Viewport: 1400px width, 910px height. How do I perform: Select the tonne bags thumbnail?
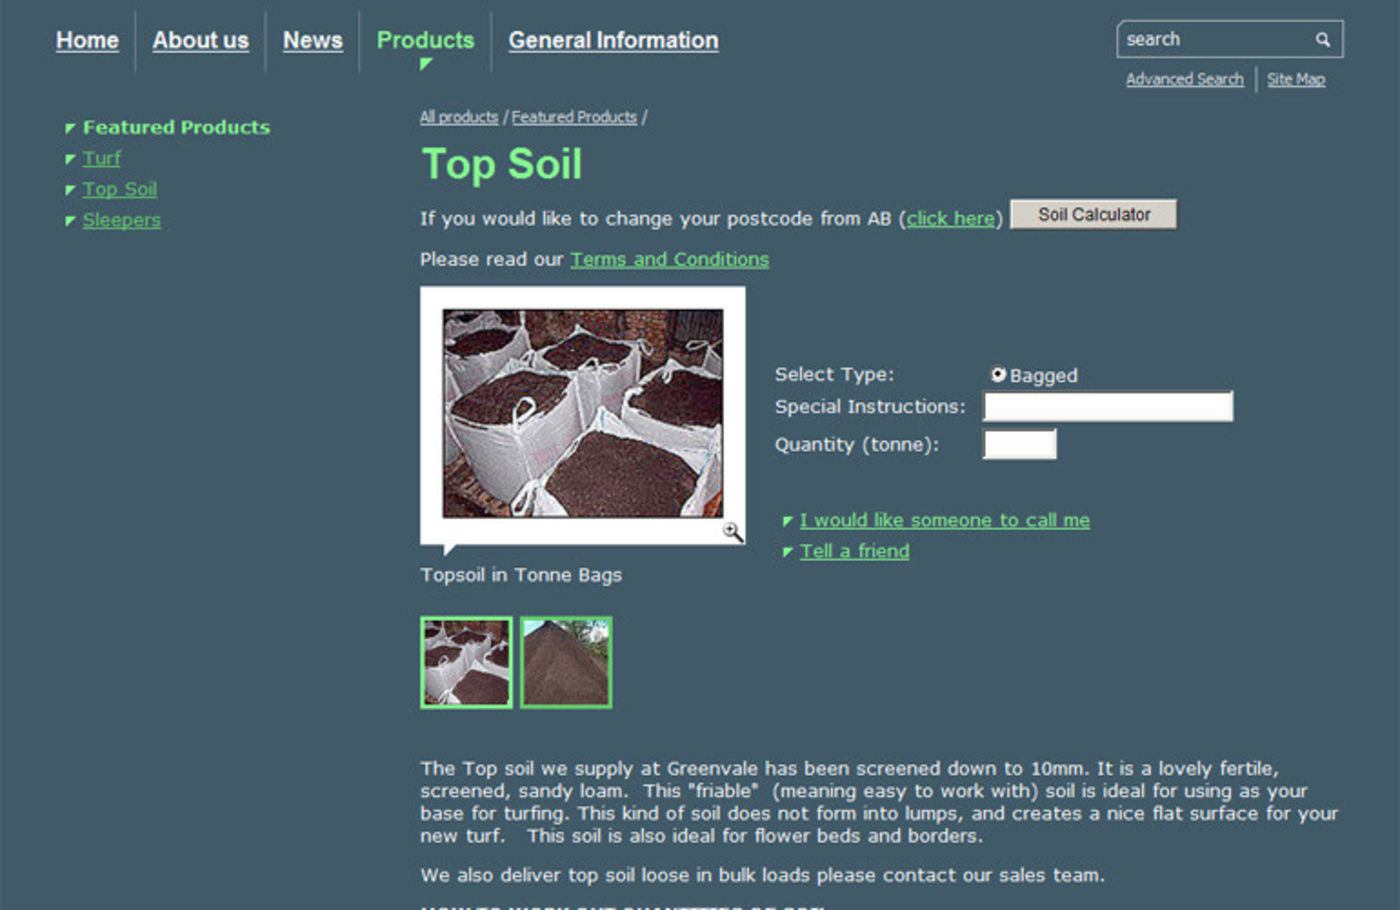pos(466,662)
